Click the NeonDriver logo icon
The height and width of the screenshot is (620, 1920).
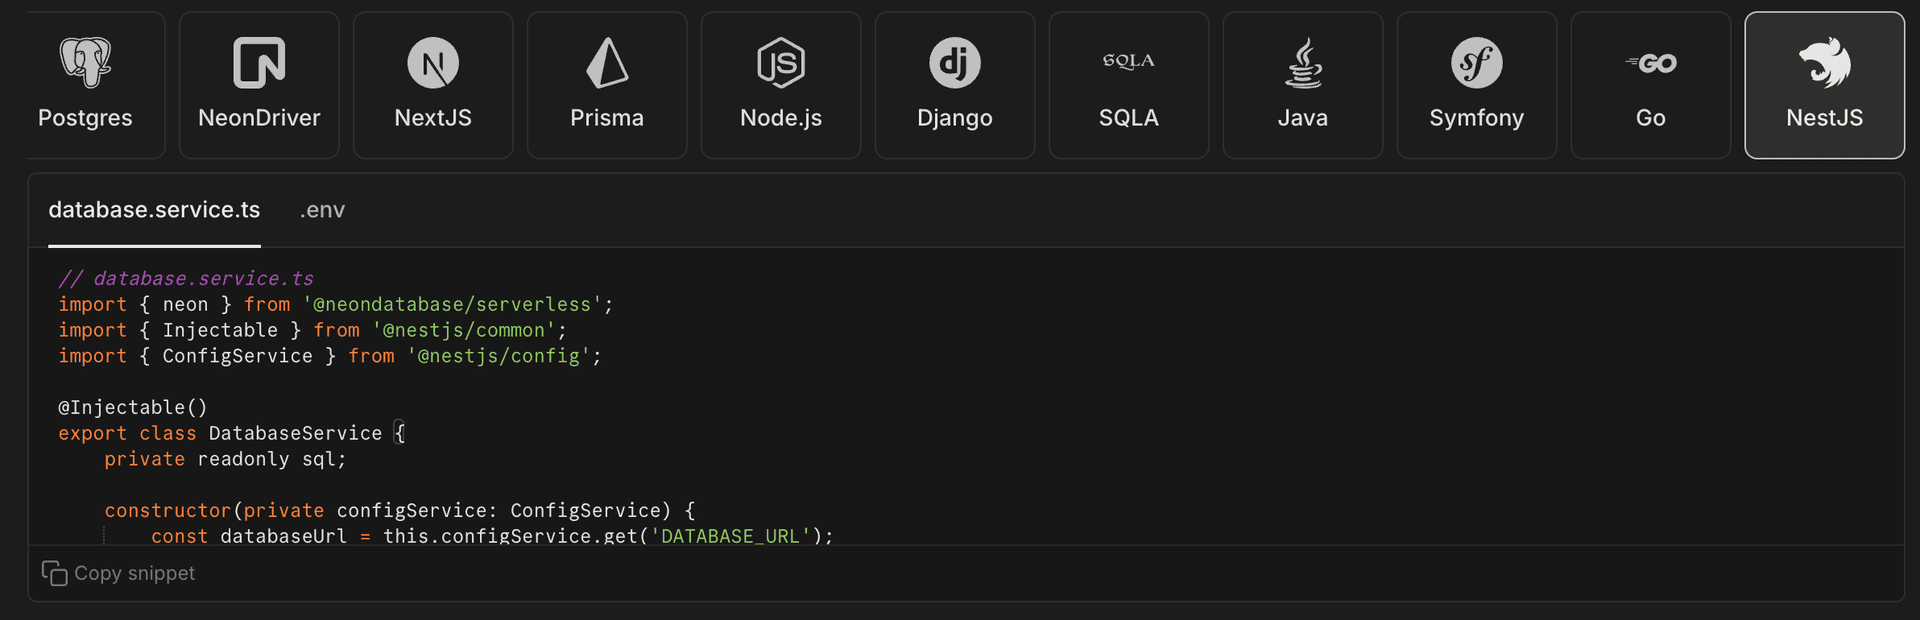click(260, 62)
